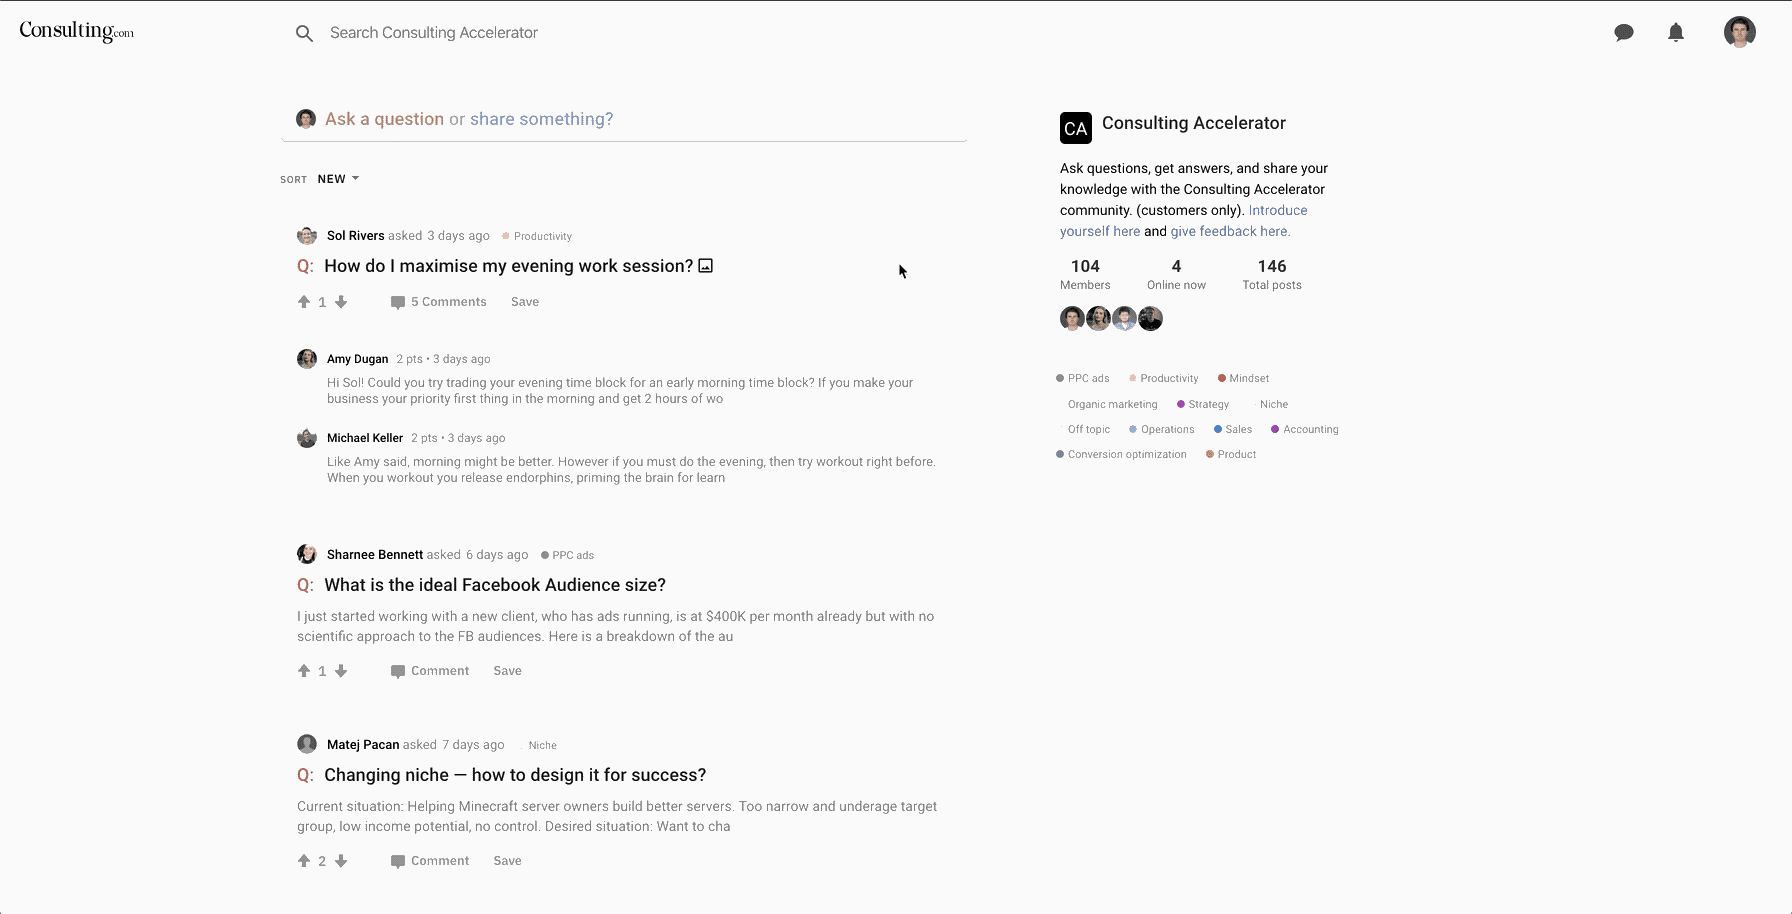Viewport: 1792px width, 914px height.
Task: Click Ask a question
Action: coord(384,119)
